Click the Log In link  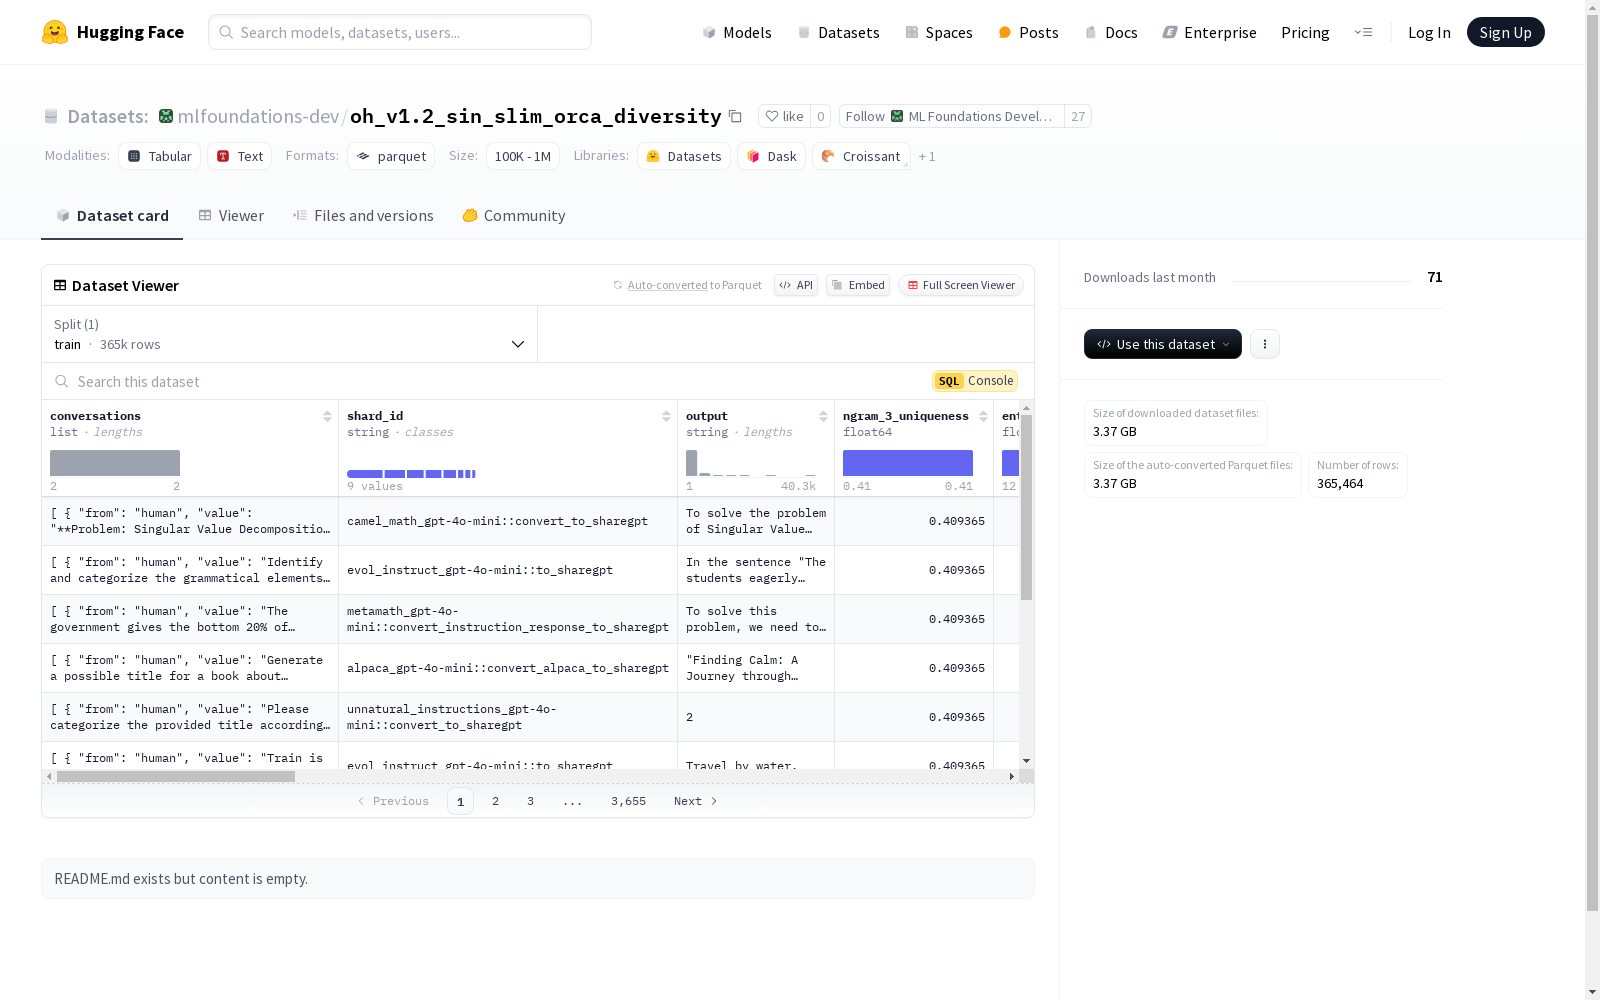click(1429, 32)
